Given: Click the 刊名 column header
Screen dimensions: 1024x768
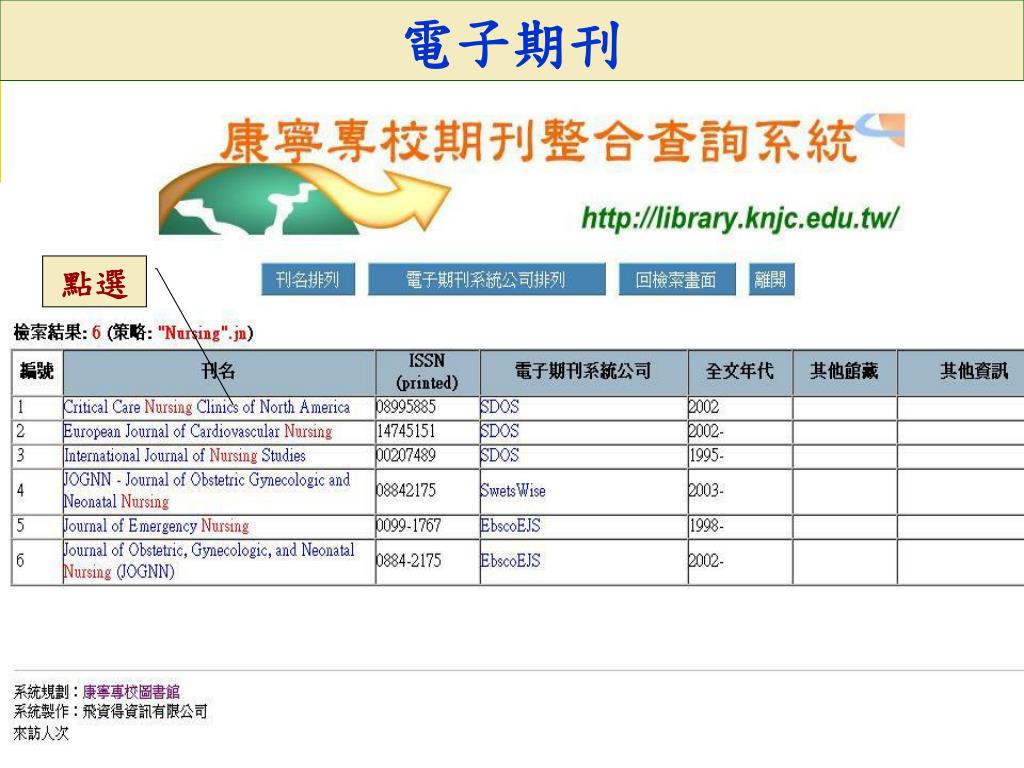Looking at the screenshot, I should pyautogui.click(x=219, y=372).
